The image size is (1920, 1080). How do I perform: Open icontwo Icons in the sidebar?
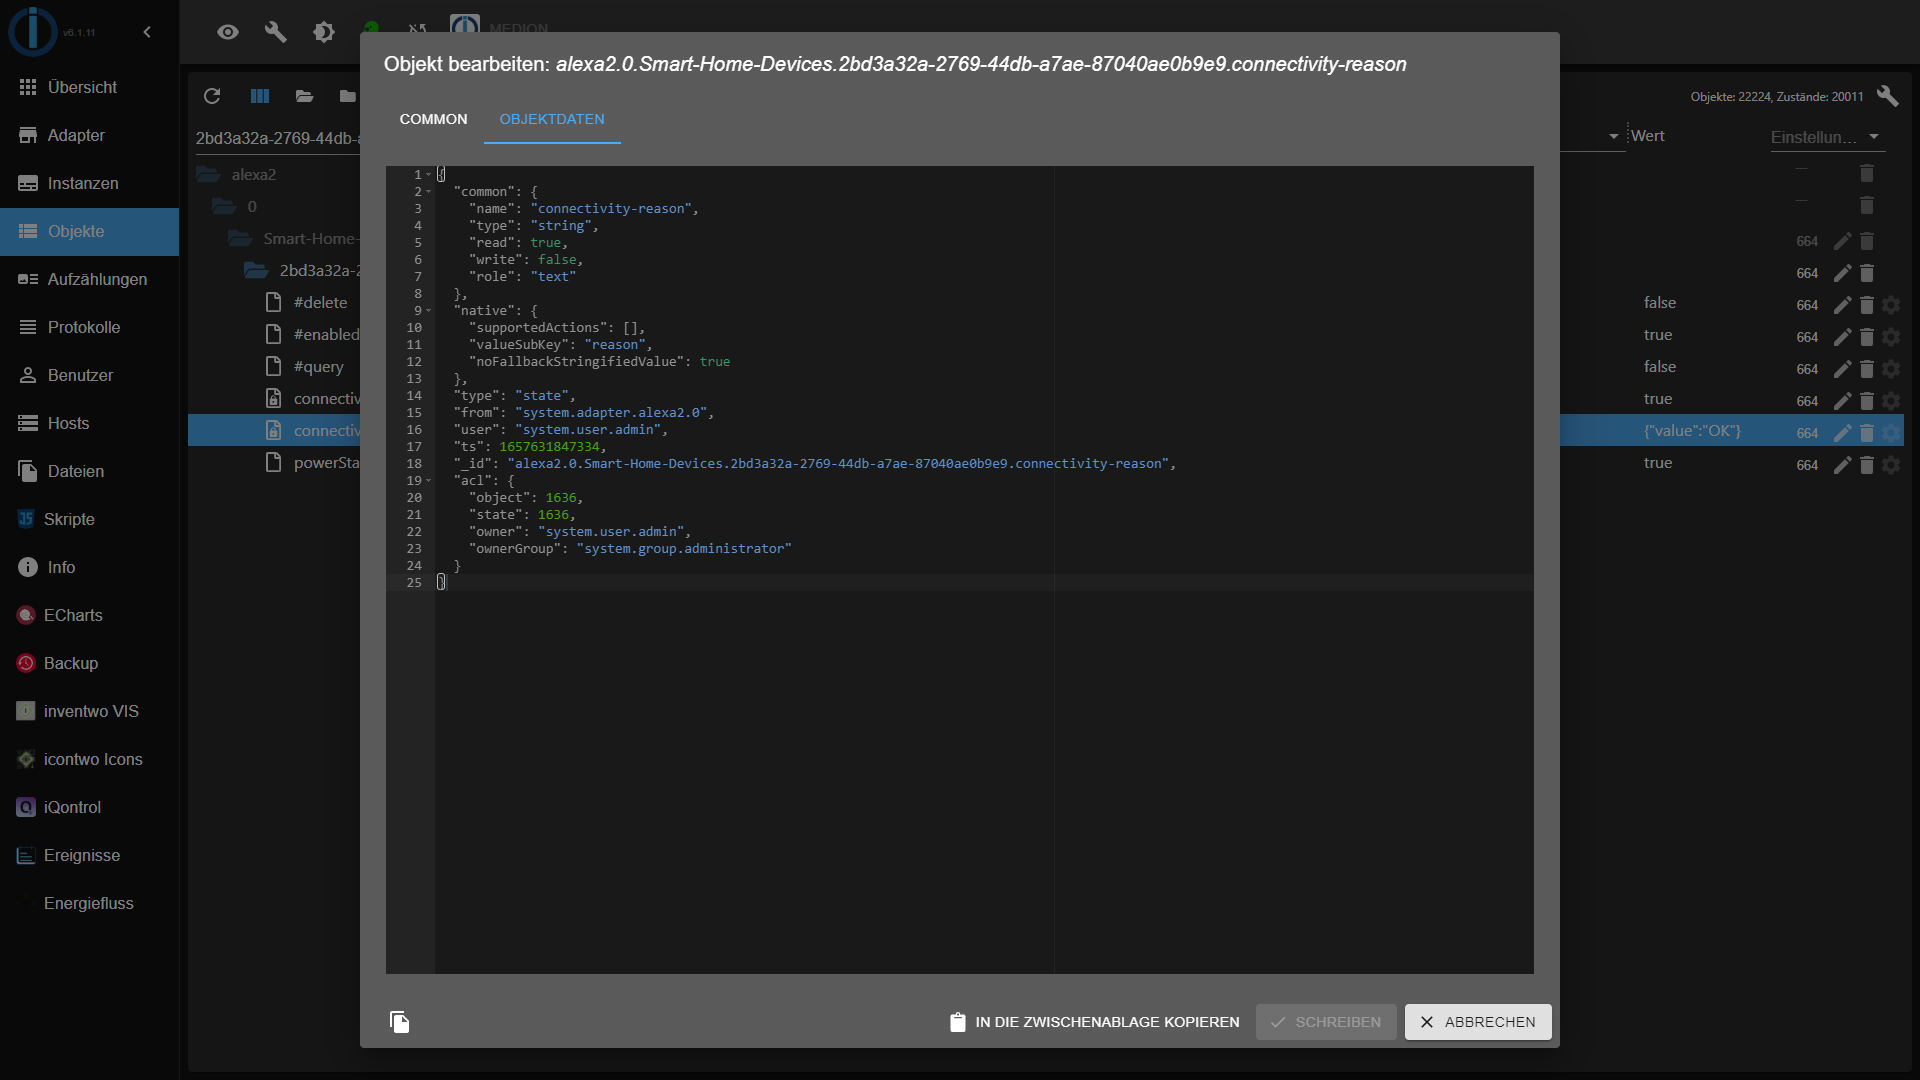click(89, 759)
